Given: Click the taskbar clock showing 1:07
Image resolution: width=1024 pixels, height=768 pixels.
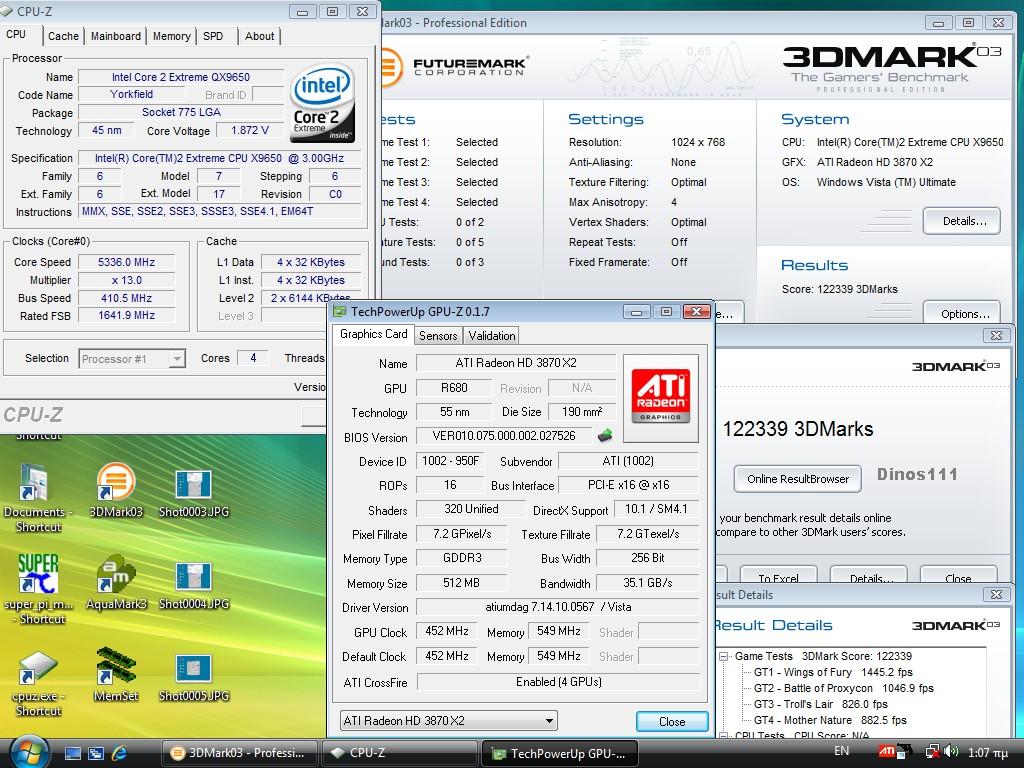Looking at the screenshot, I should [x=987, y=752].
